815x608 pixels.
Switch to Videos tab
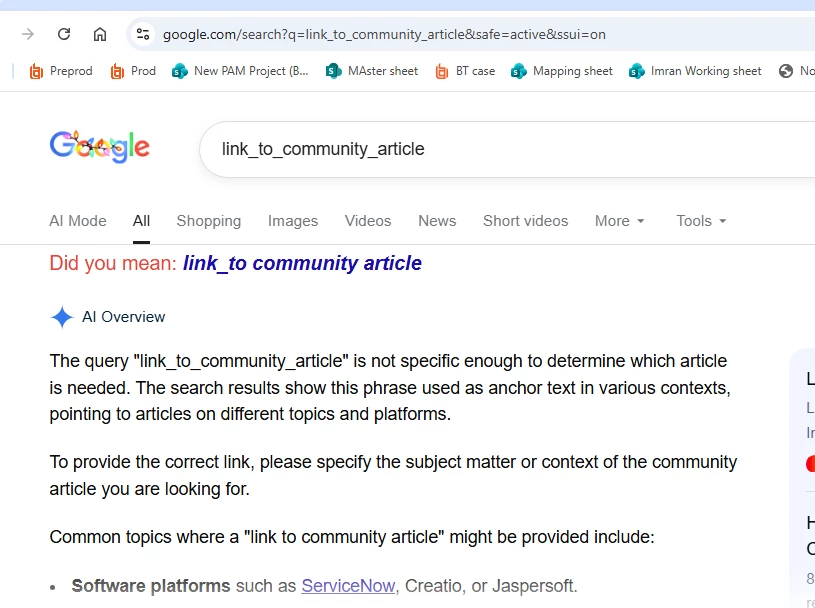pyautogui.click(x=368, y=221)
